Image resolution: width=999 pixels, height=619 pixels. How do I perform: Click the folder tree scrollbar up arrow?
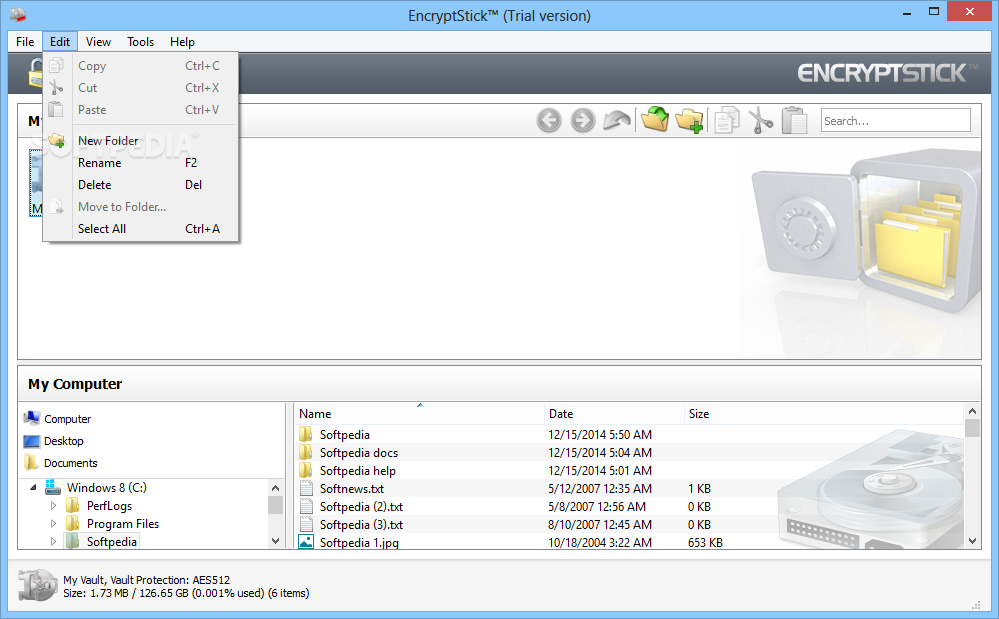(275, 488)
